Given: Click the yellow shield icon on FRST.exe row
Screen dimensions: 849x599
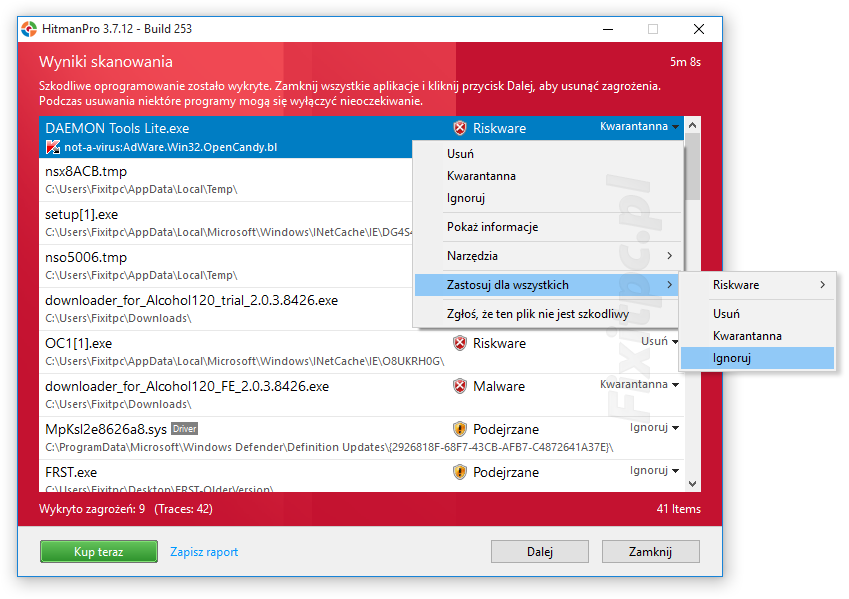Looking at the screenshot, I should pos(460,472).
